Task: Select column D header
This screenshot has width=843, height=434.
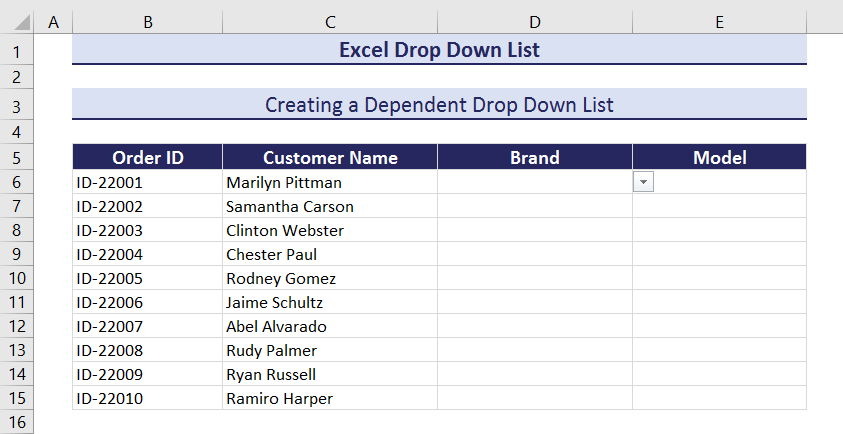Action: (x=534, y=22)
